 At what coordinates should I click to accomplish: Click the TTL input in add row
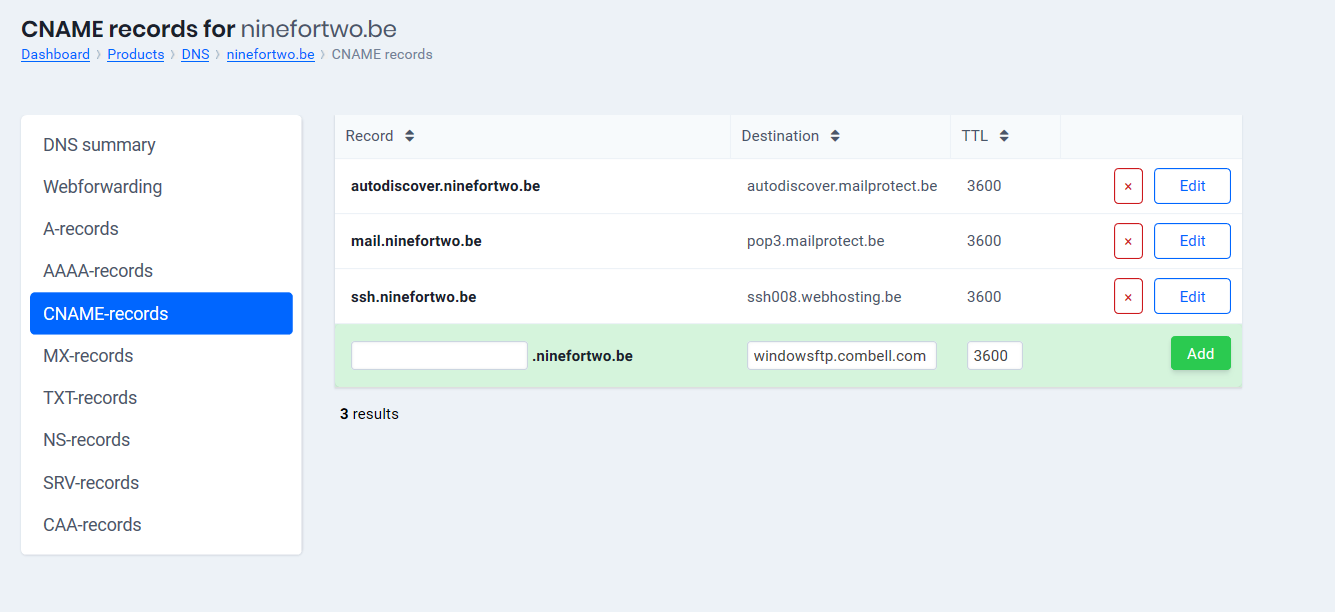(x=994, y=356)
